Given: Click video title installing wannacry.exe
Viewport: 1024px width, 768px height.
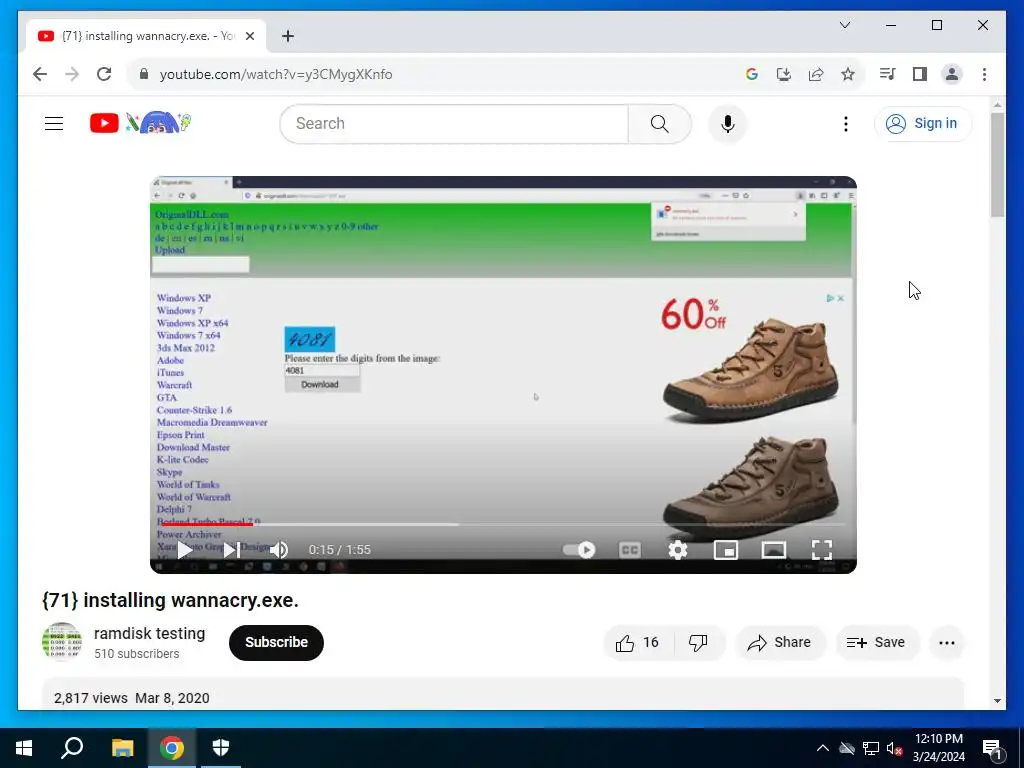Looking at the screenshot, I should [170, 600].
